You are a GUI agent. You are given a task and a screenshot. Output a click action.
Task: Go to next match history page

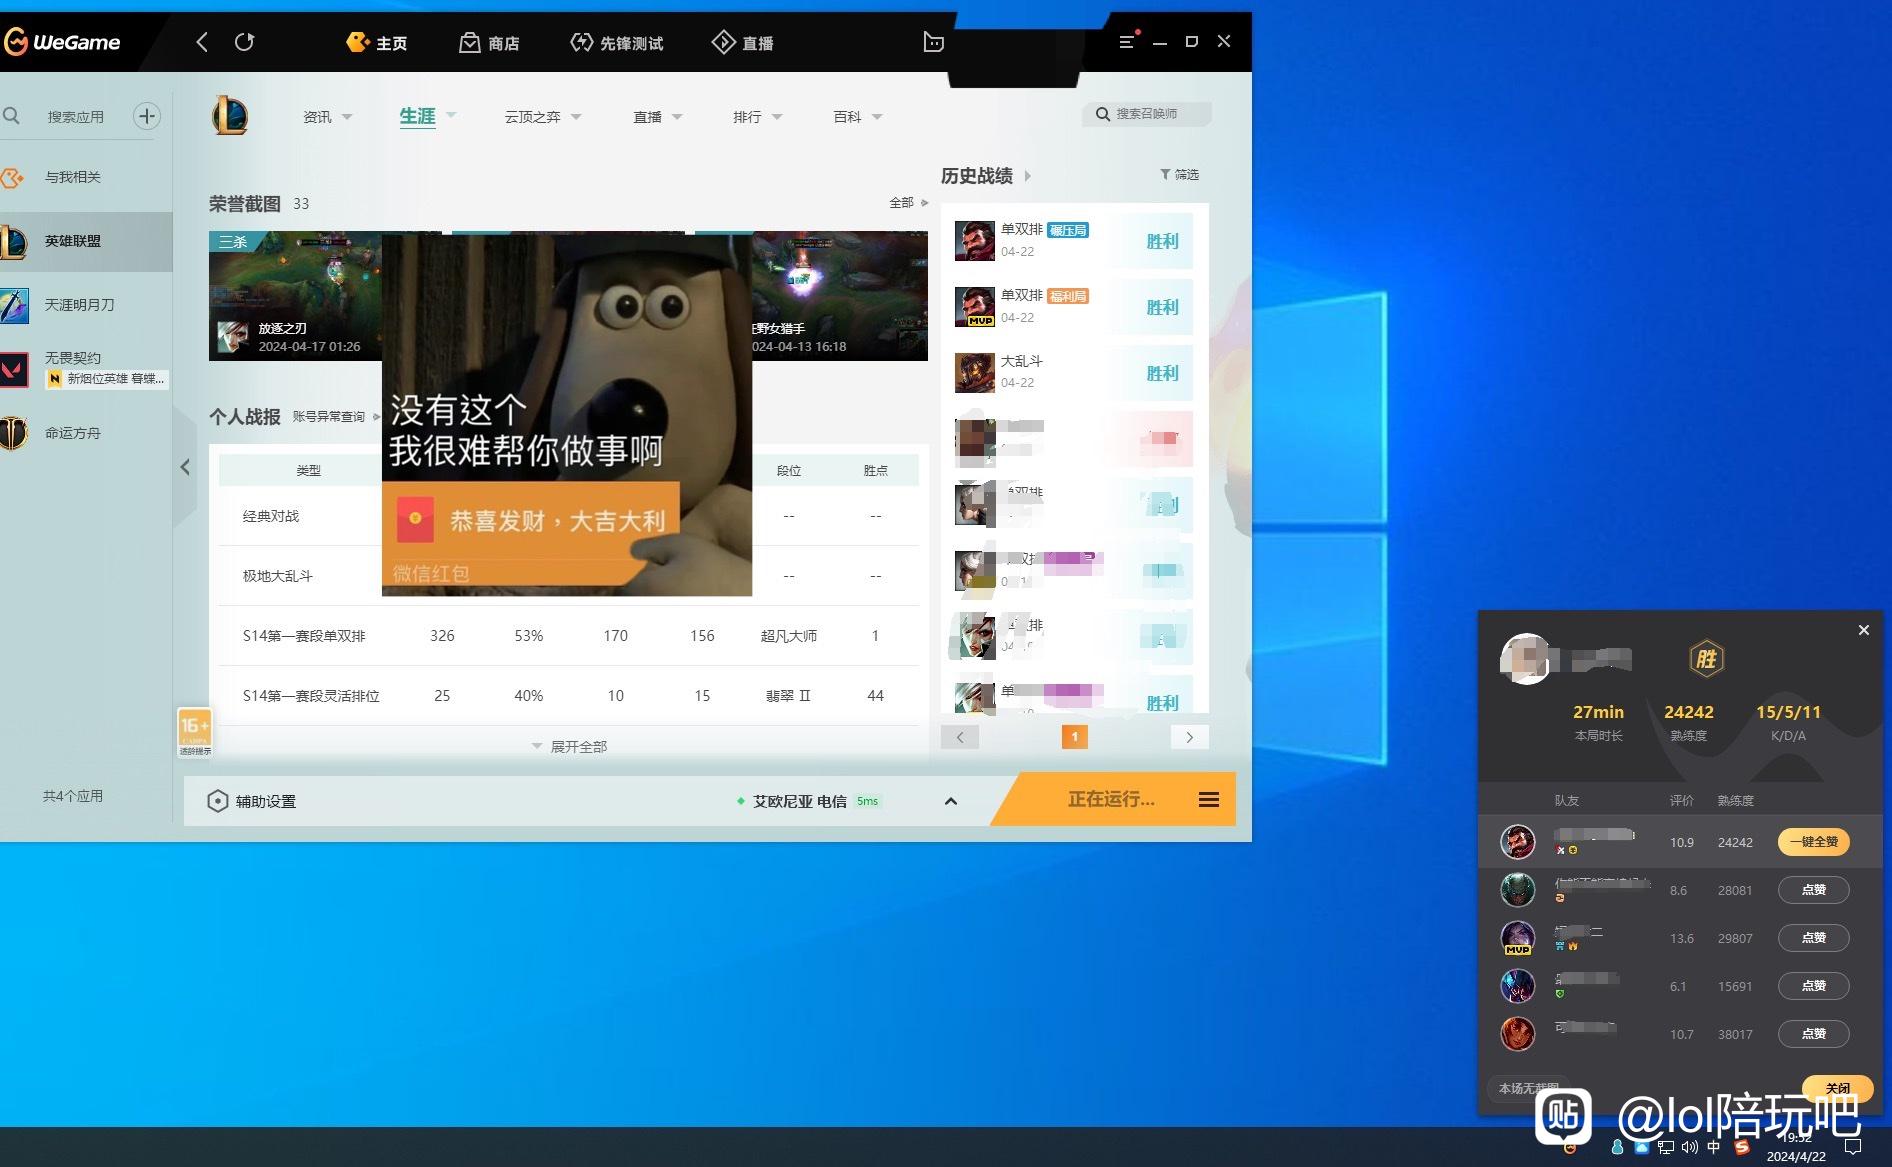(1189, 737)
